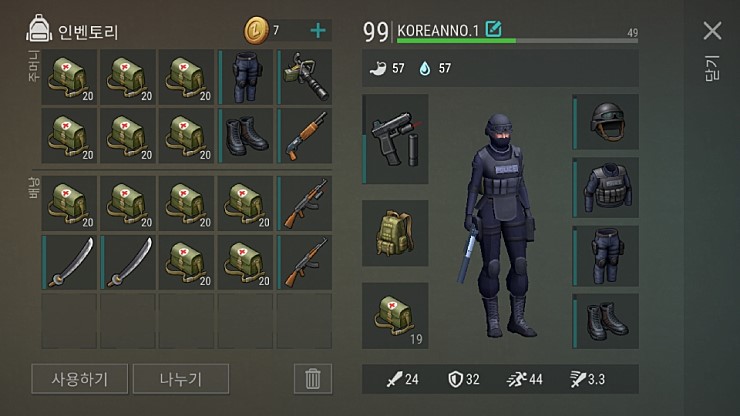Click the plus icon to add coins

click(x=318, y=31)
